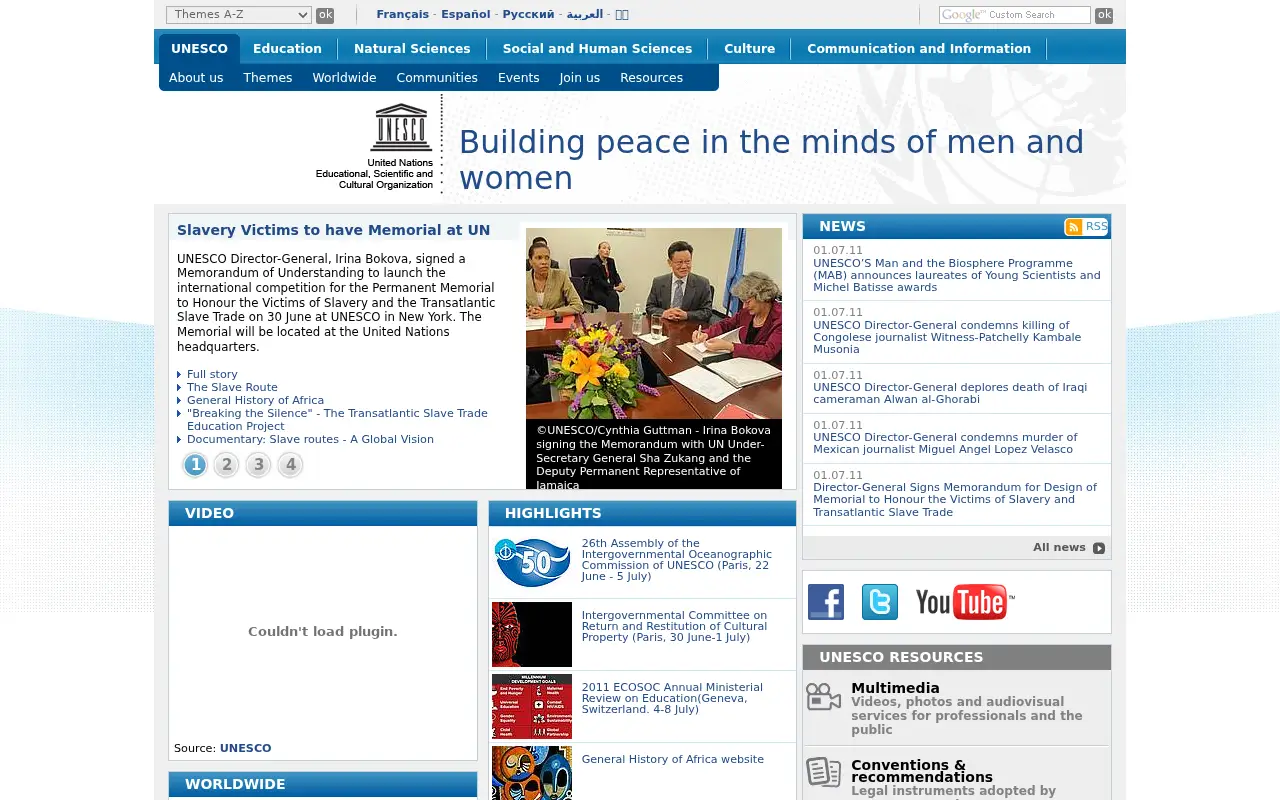1280x800 pixels.
Task: Select the About us submenu item
Action: pyautogui.click(x=196, y=78)
